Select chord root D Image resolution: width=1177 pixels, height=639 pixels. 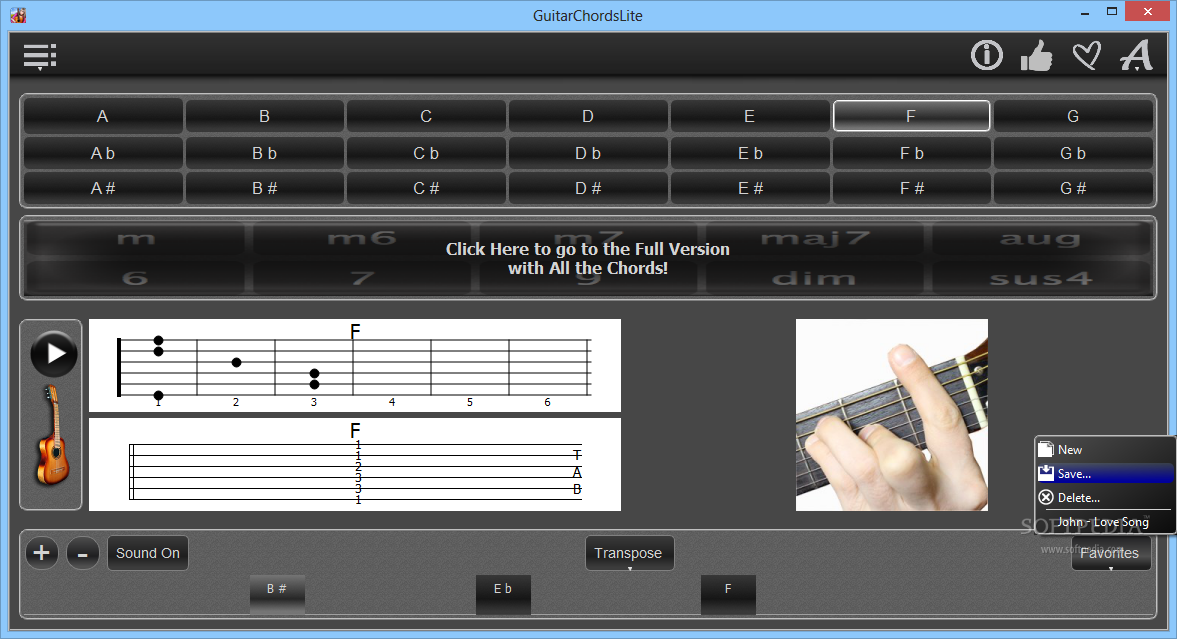pyautogui.click(x=588, y=116)
